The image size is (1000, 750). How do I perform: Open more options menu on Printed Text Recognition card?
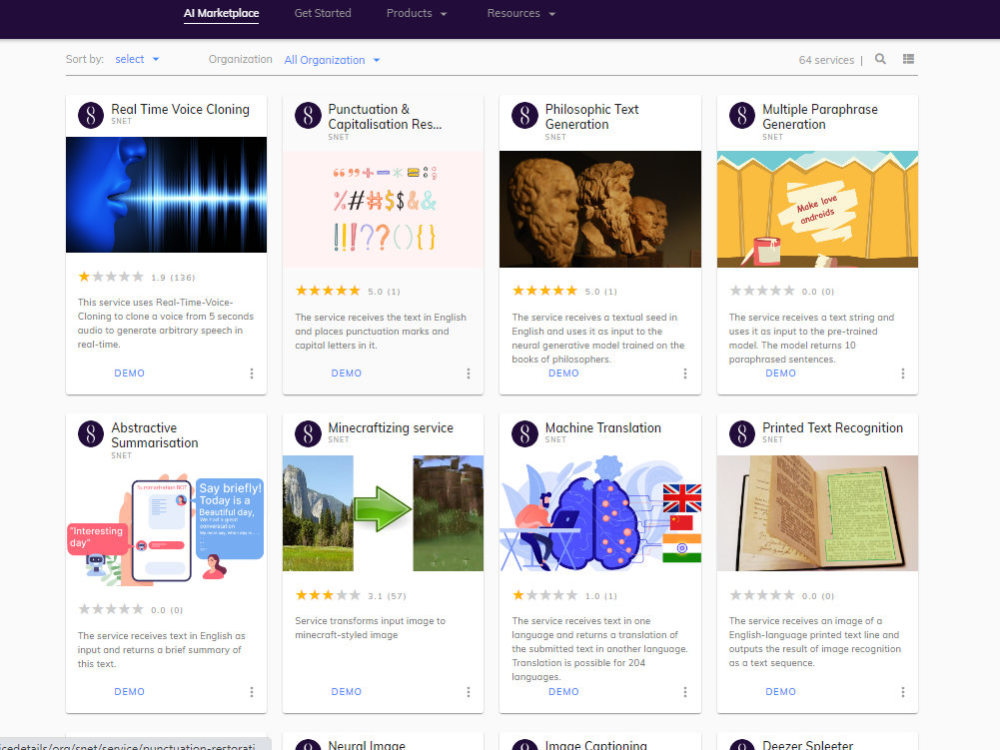[x=902, y=692]
